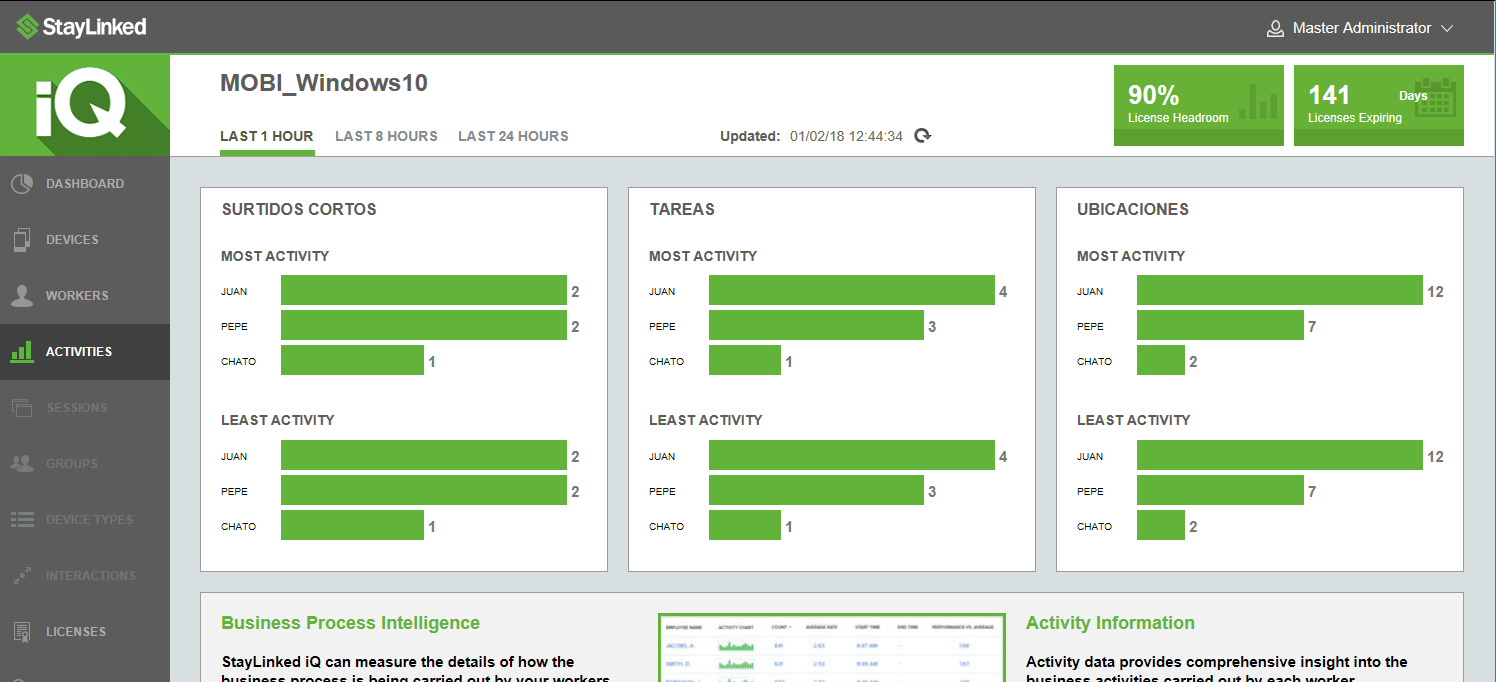Open Licenses using its certificate icon
This screenshot has width=1496, height=682.
pyautogui.click(x=22, y=632)
